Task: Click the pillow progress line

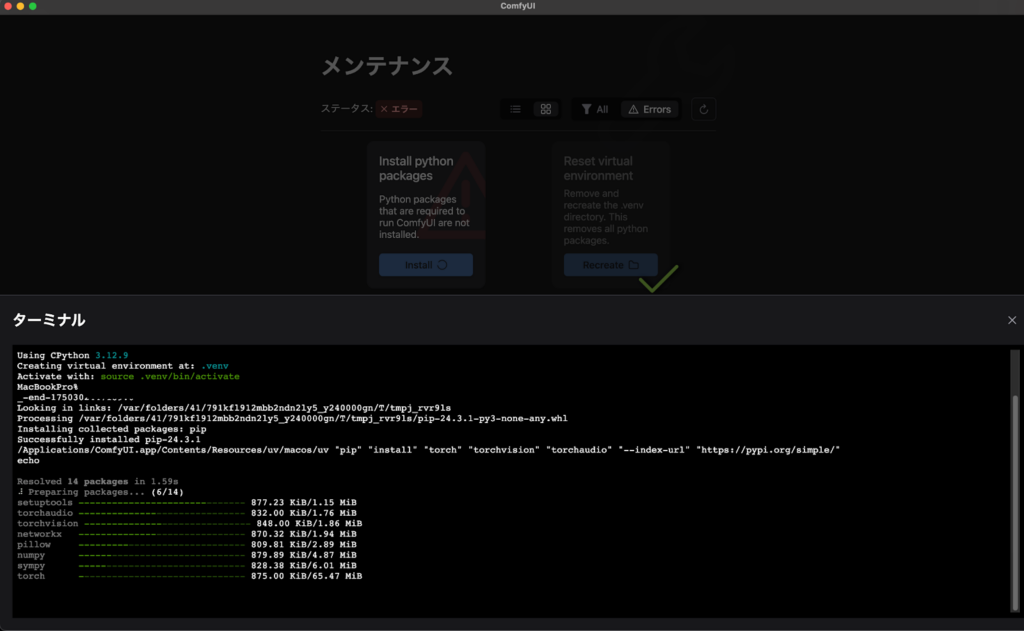Action: coord(187,544)
